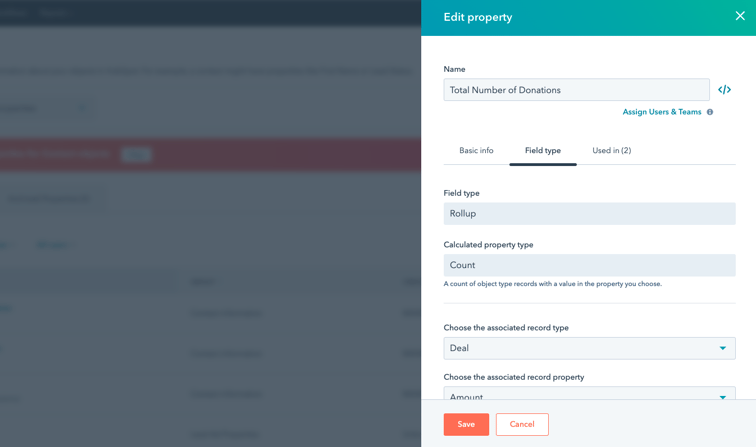Click the blurred table header row
This screenshot has width=756, height=447.
tap(210, 281)
